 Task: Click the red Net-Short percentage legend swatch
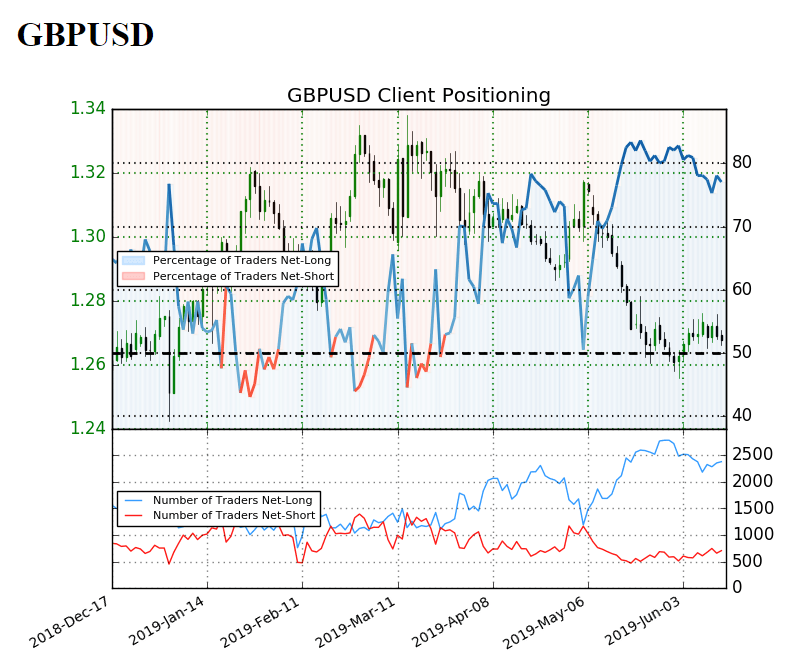tap(134, 275)
